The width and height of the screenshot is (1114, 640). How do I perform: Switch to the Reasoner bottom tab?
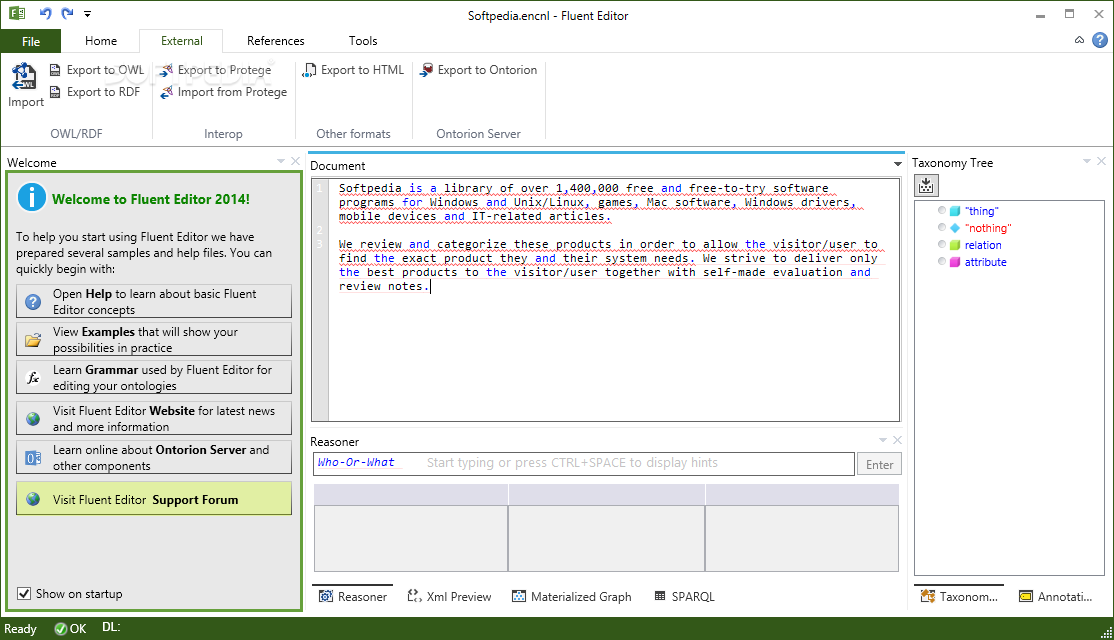(x=353, y=597)
